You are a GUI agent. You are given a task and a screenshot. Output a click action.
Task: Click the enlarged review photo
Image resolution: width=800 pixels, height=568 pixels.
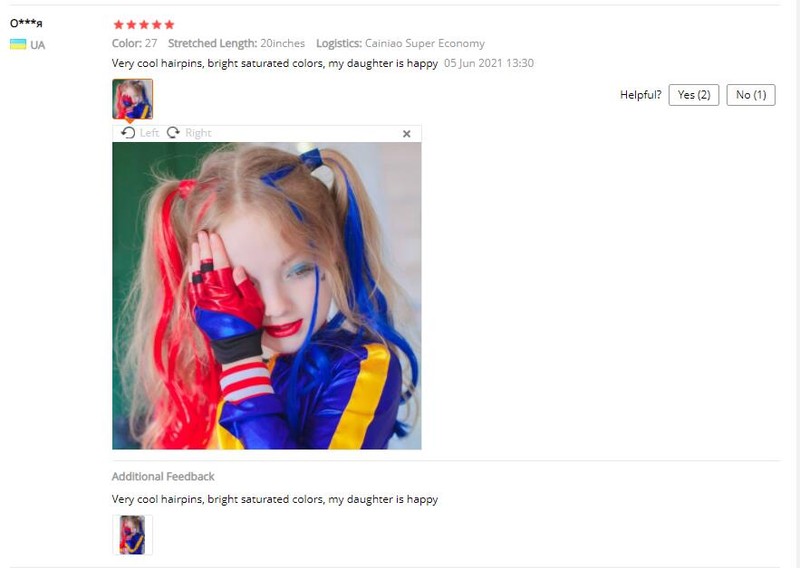pos(267,295)
